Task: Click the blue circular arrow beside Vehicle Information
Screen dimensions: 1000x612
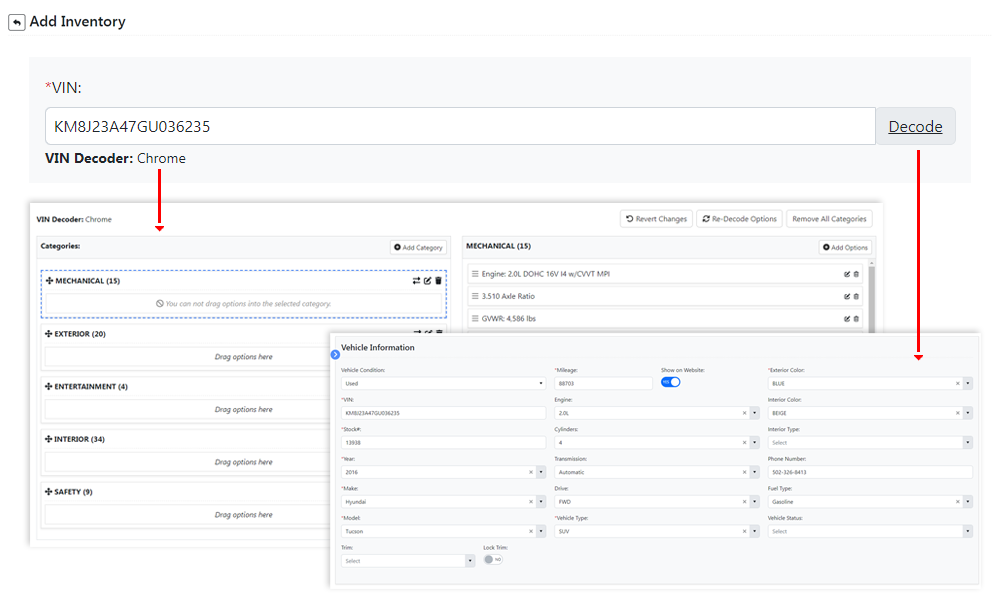Action: coord(335,354)
